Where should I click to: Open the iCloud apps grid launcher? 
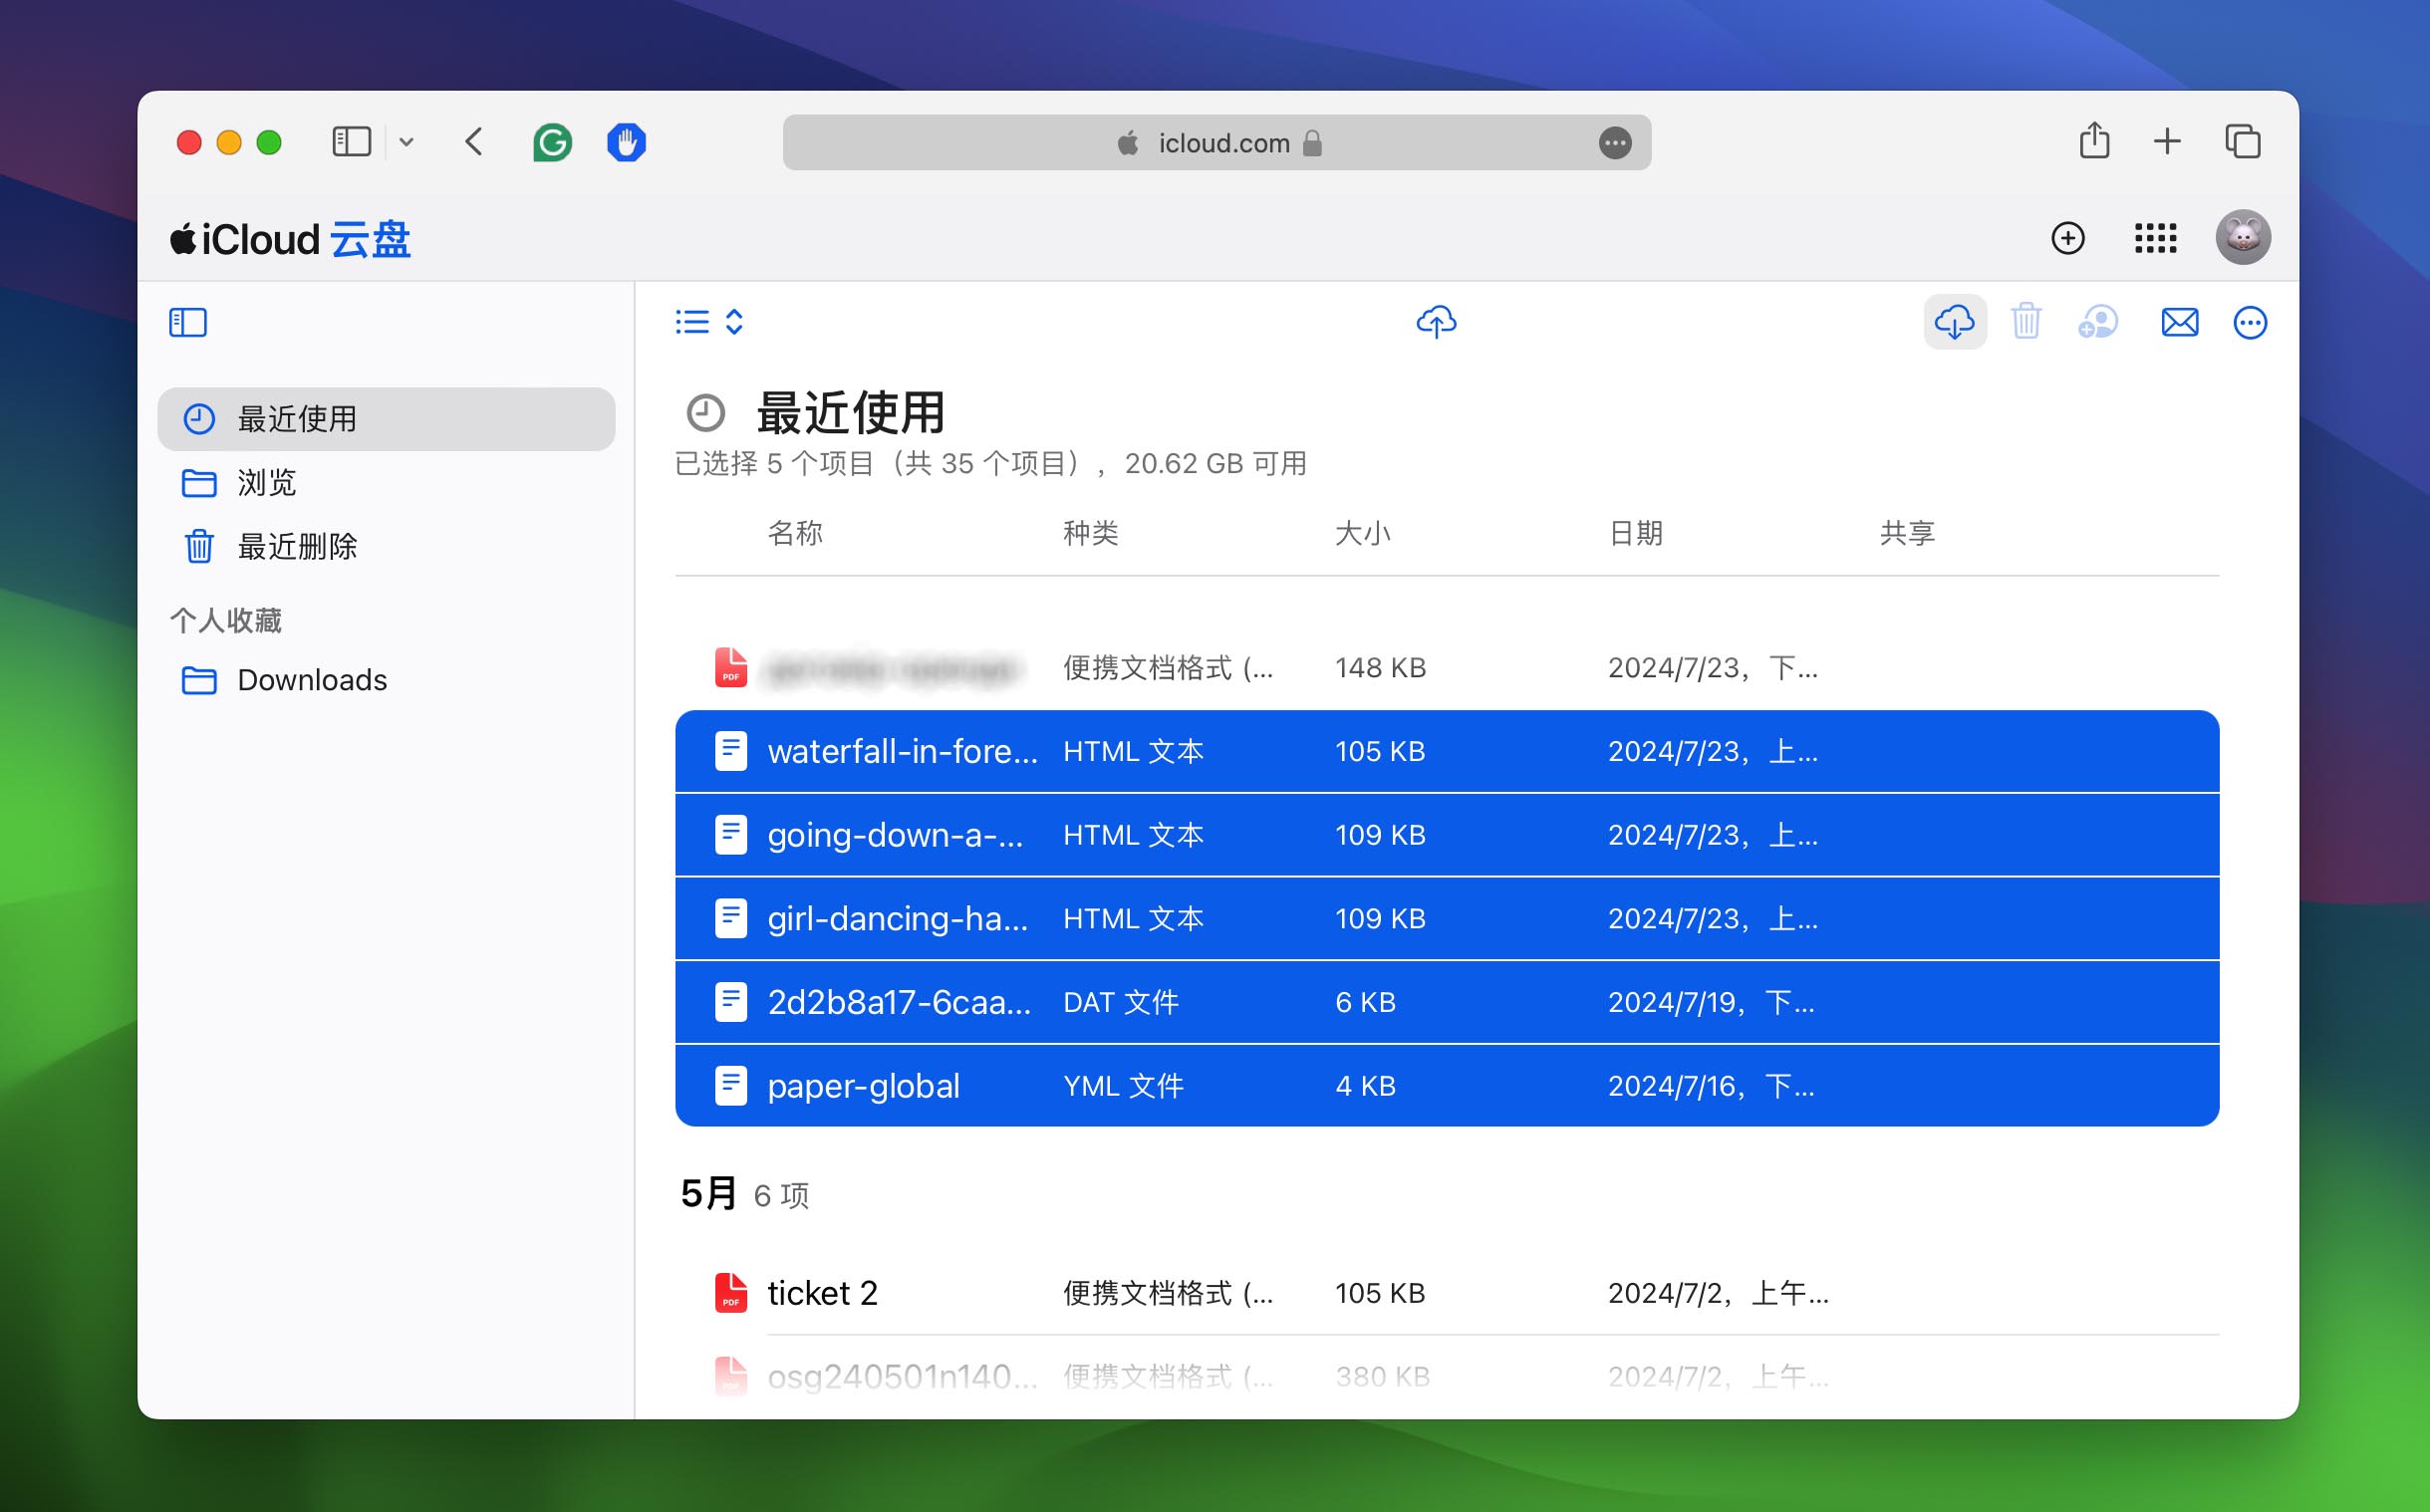[x=2155, y=238]
